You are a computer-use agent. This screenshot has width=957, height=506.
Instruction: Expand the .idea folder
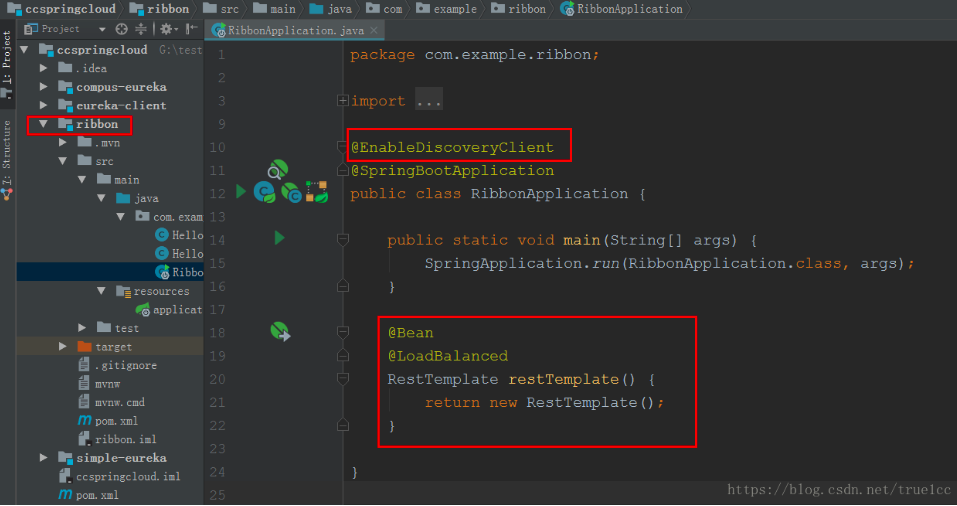pyautogui.click(x=43, y=68)
